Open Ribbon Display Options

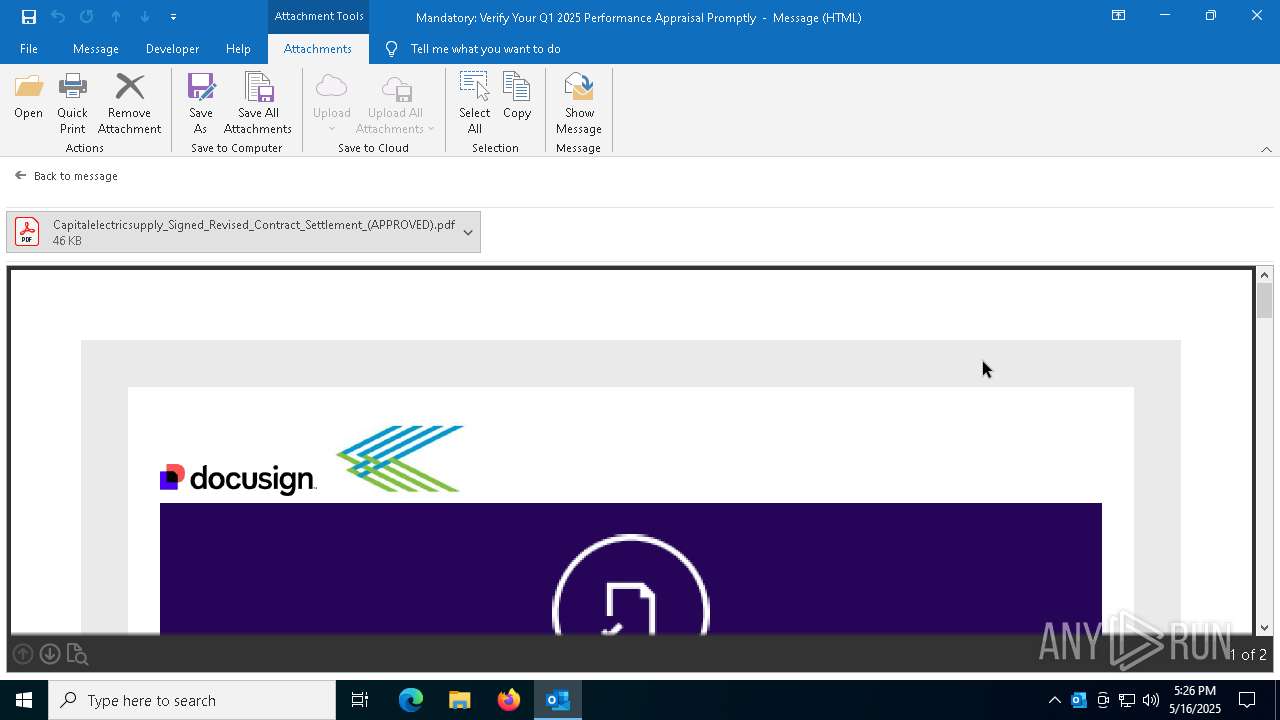point(1118,16)
